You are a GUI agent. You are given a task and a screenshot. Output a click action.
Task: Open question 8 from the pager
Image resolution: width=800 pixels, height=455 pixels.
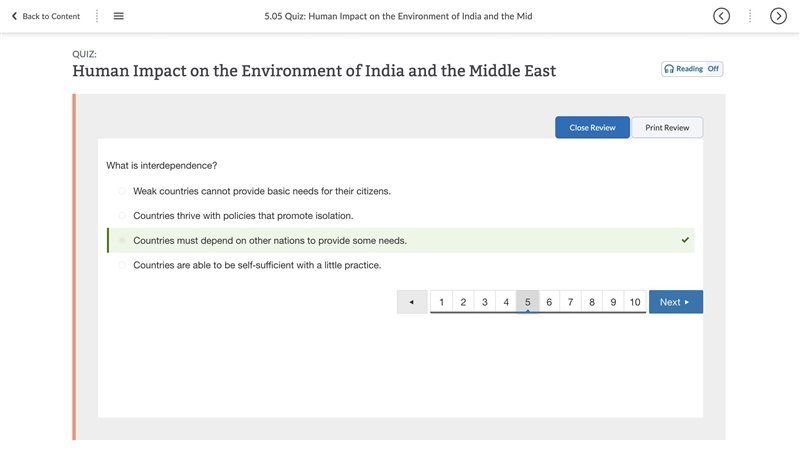tap(592, 302)
